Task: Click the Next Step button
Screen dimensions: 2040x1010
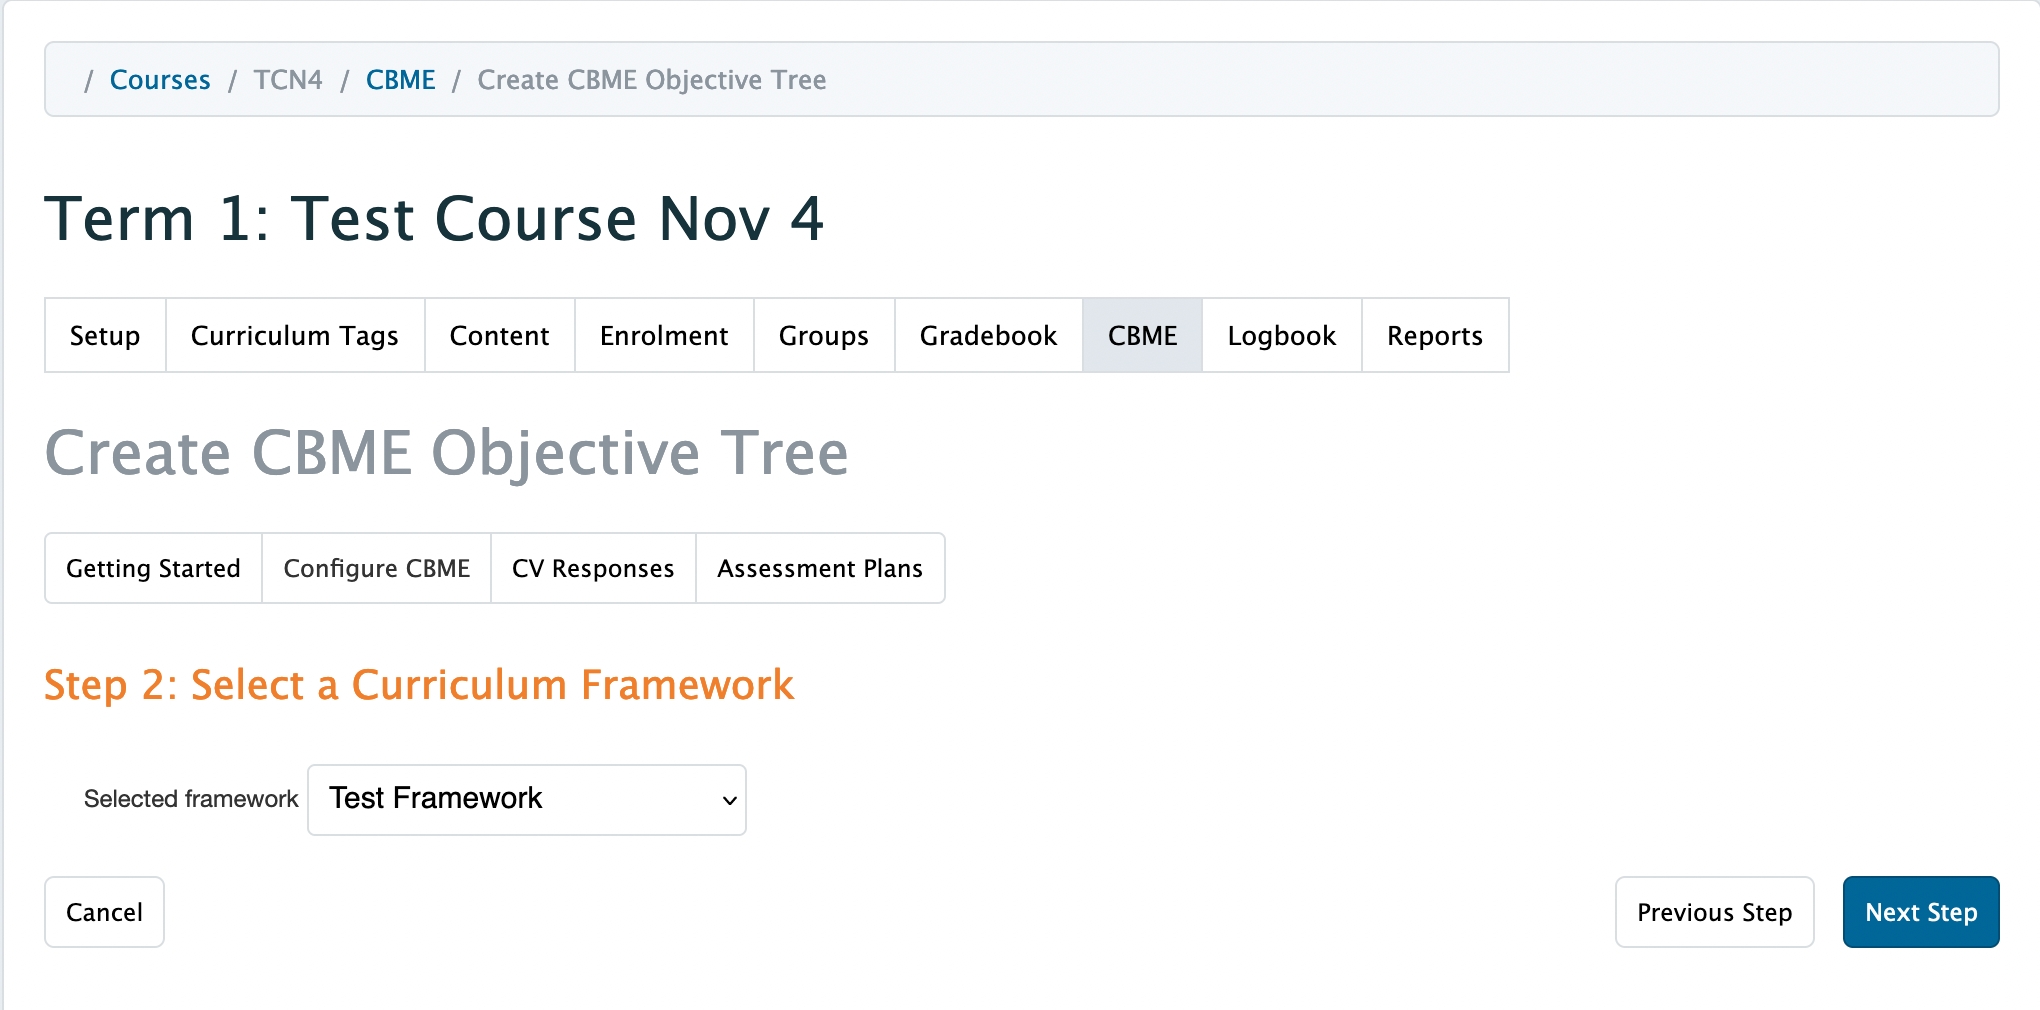Action: pyautogui.click(x=1920, y=912)
